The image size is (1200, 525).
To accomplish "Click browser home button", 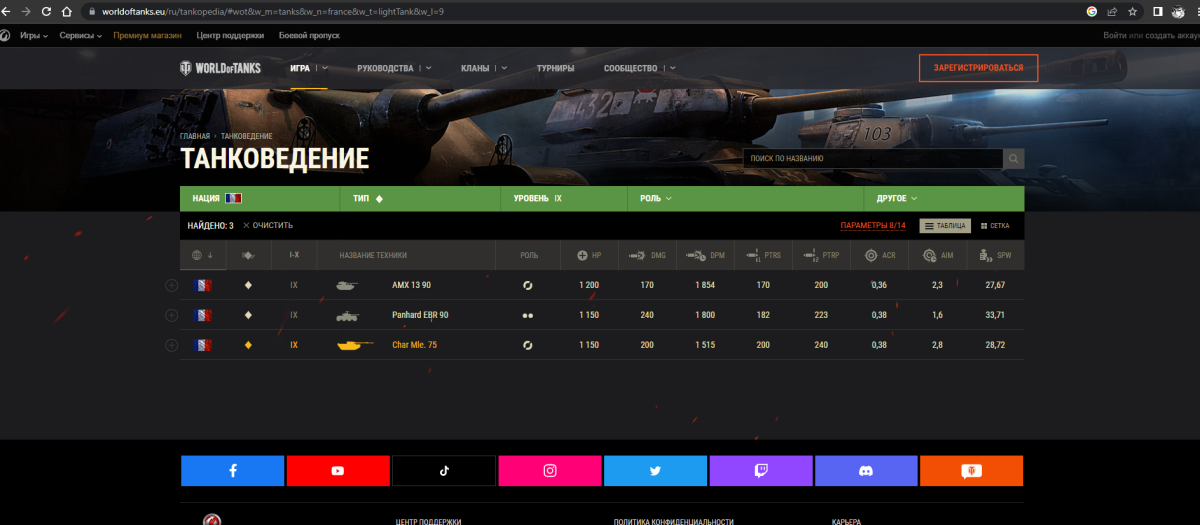I will [66, 11].
